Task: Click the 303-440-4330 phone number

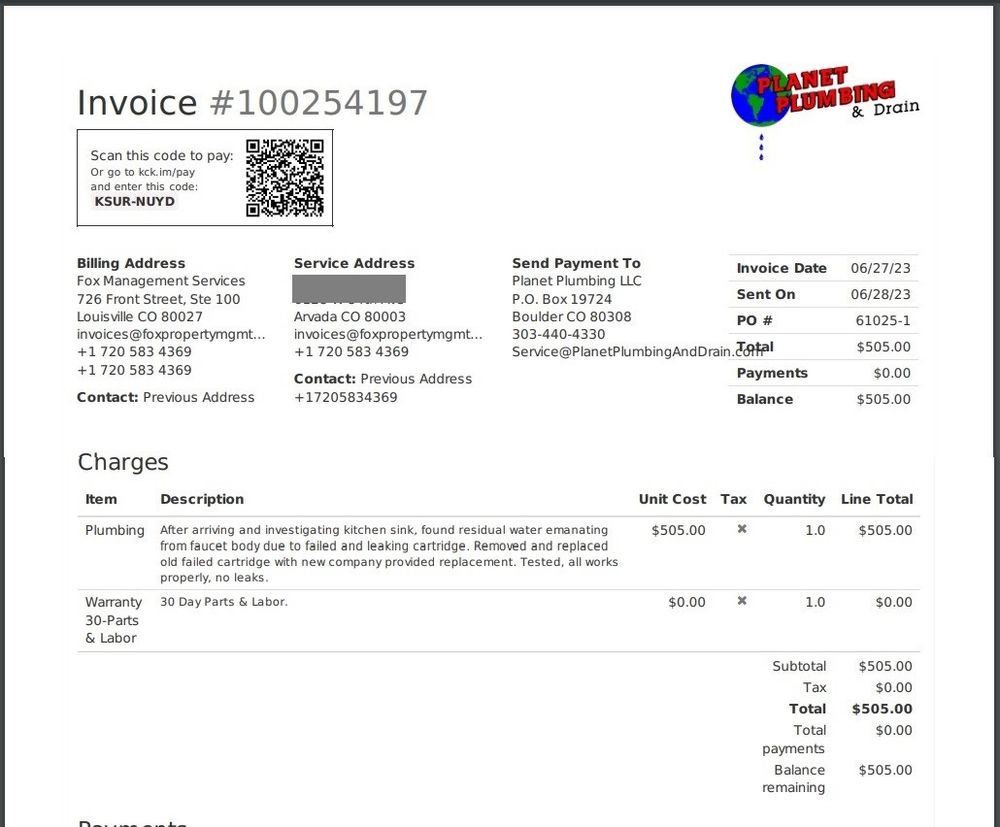Action: (558, 334)
